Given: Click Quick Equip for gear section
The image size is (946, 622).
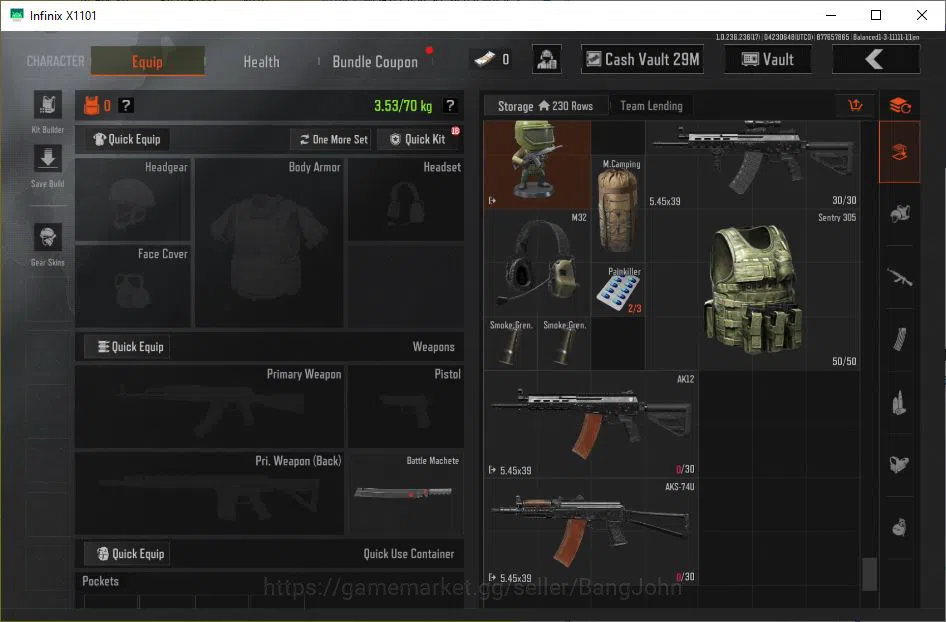Looking at the screenshot, I should coord(127,139).
